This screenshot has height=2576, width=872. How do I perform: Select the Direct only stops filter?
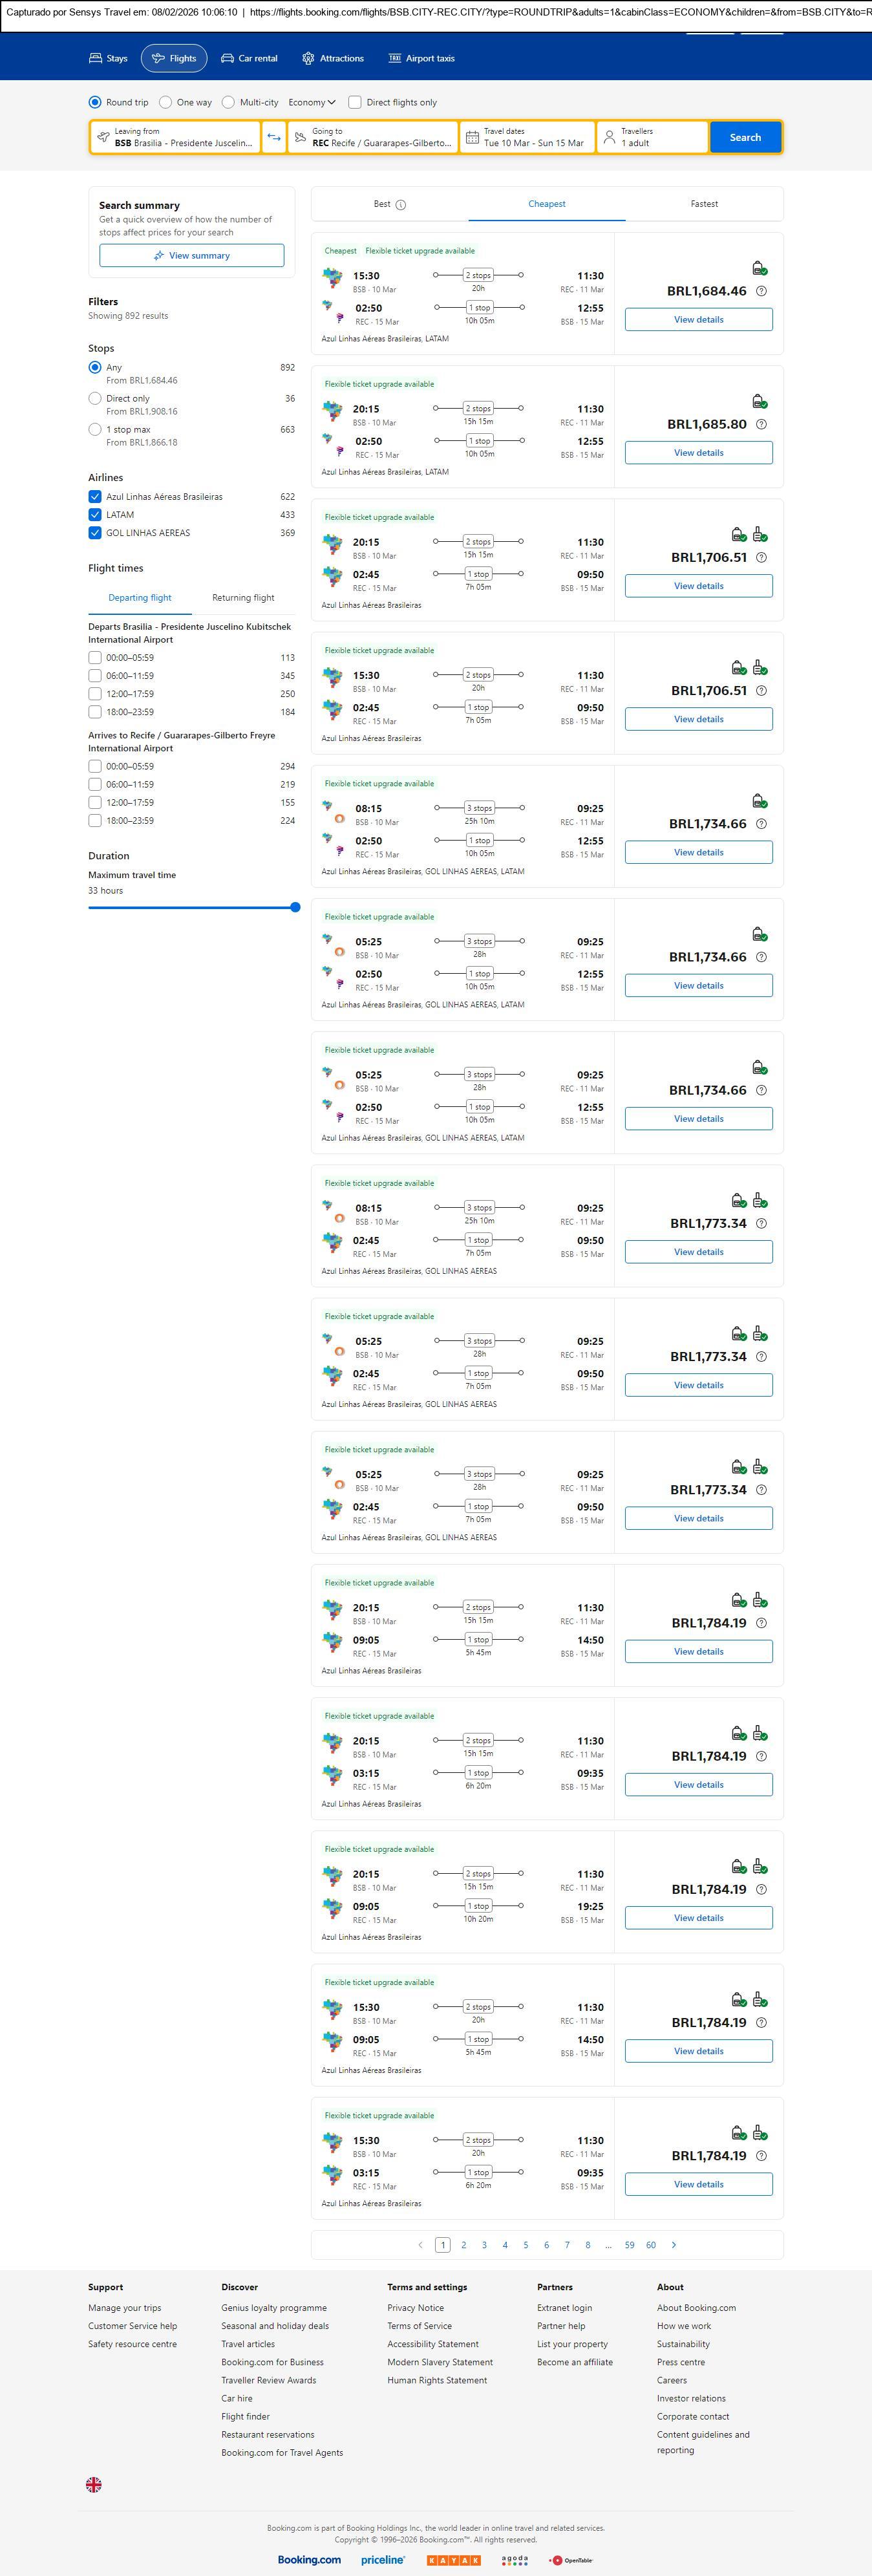[95, 398]
